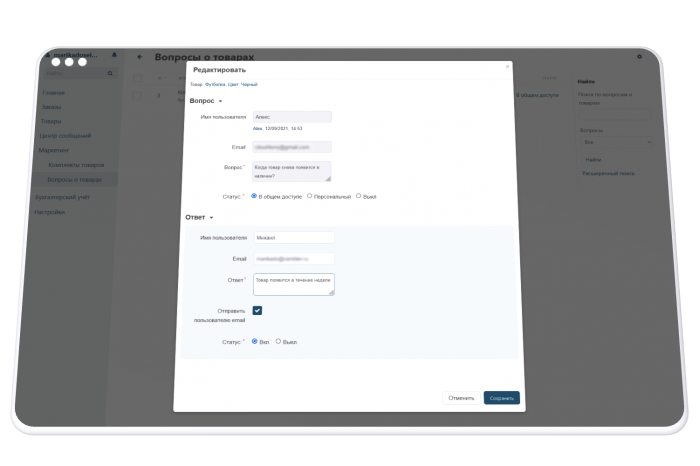Select Вкл status for the answer

click(254, 341)
